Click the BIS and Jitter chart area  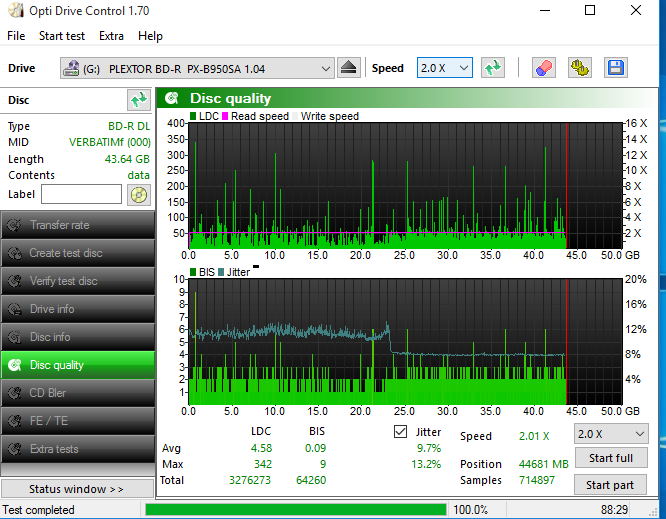coord(405,342)
